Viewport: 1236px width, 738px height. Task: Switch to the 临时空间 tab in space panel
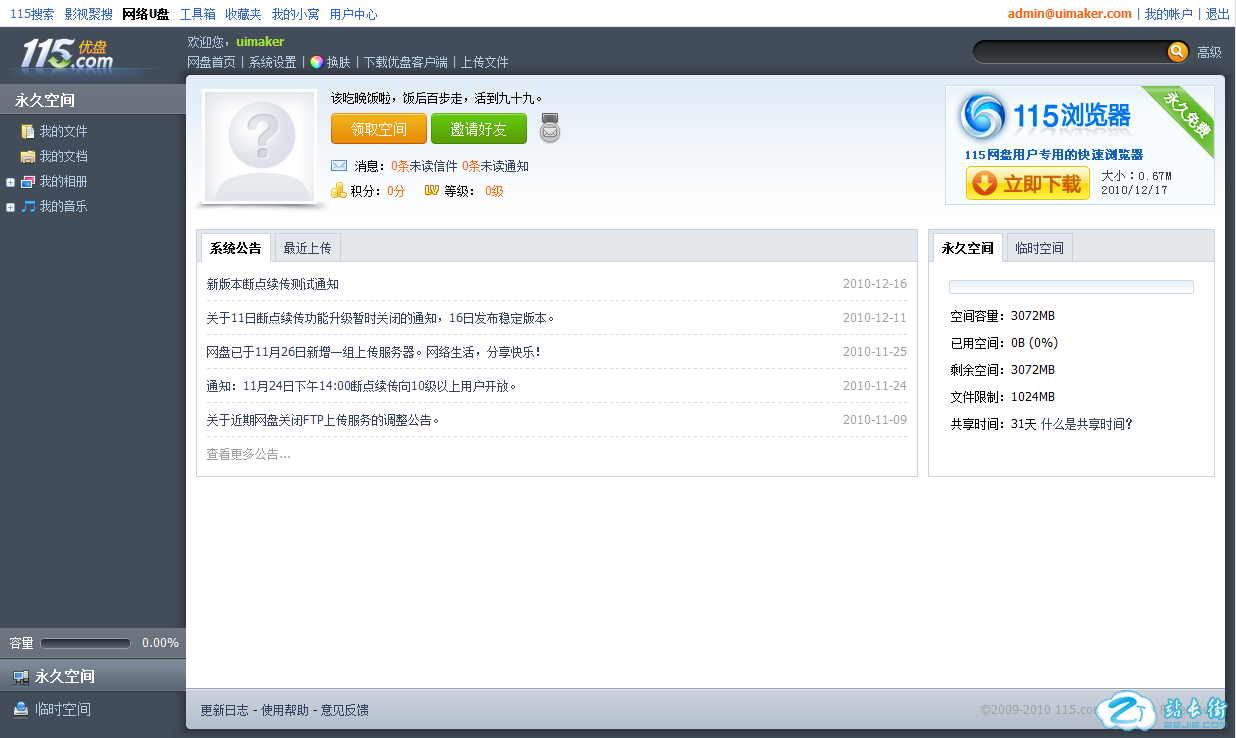pyautogui.click(x=1039, y=248)
